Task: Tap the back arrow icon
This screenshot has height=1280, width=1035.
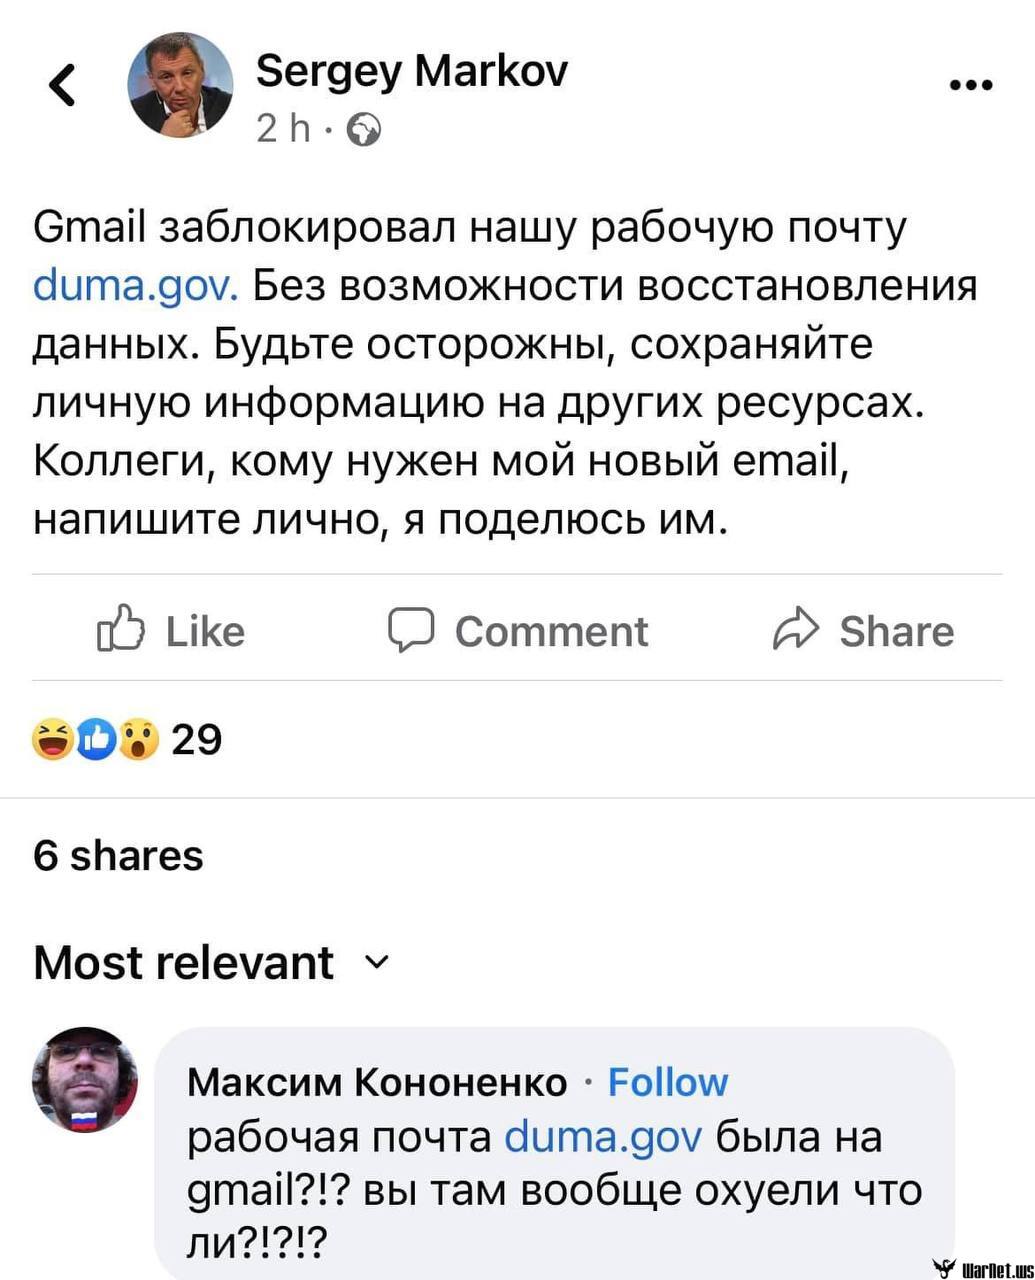Action: tap(63, 84)
